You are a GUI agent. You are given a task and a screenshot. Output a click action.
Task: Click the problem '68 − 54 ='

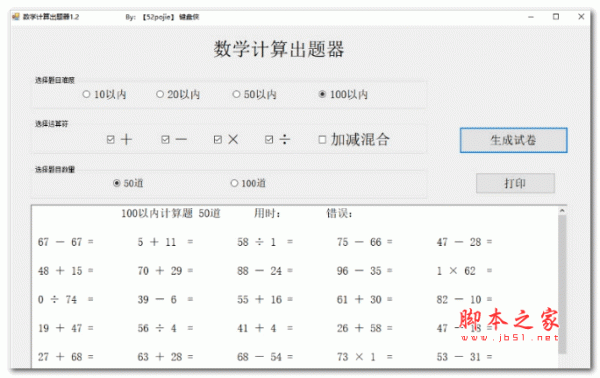click(x=265, y=357)
